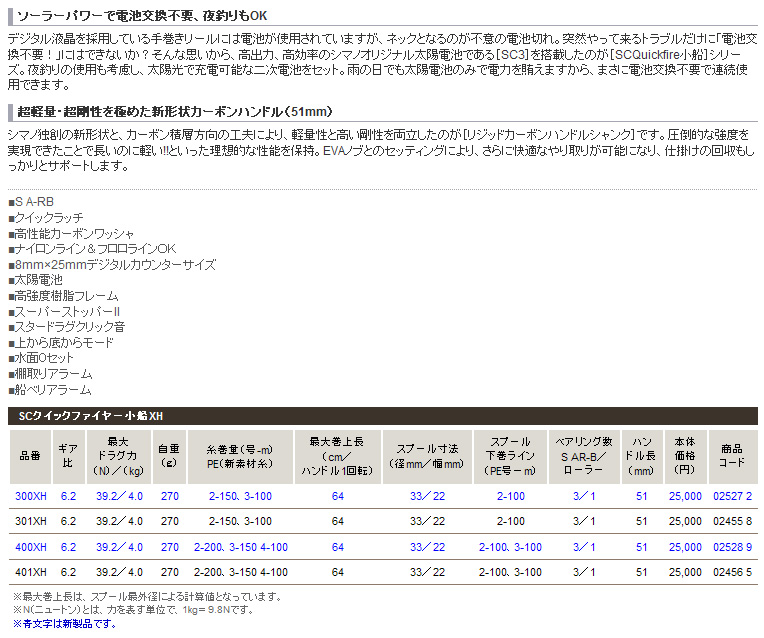
Task: Click the model number 301XH
Action: [31, 522]
